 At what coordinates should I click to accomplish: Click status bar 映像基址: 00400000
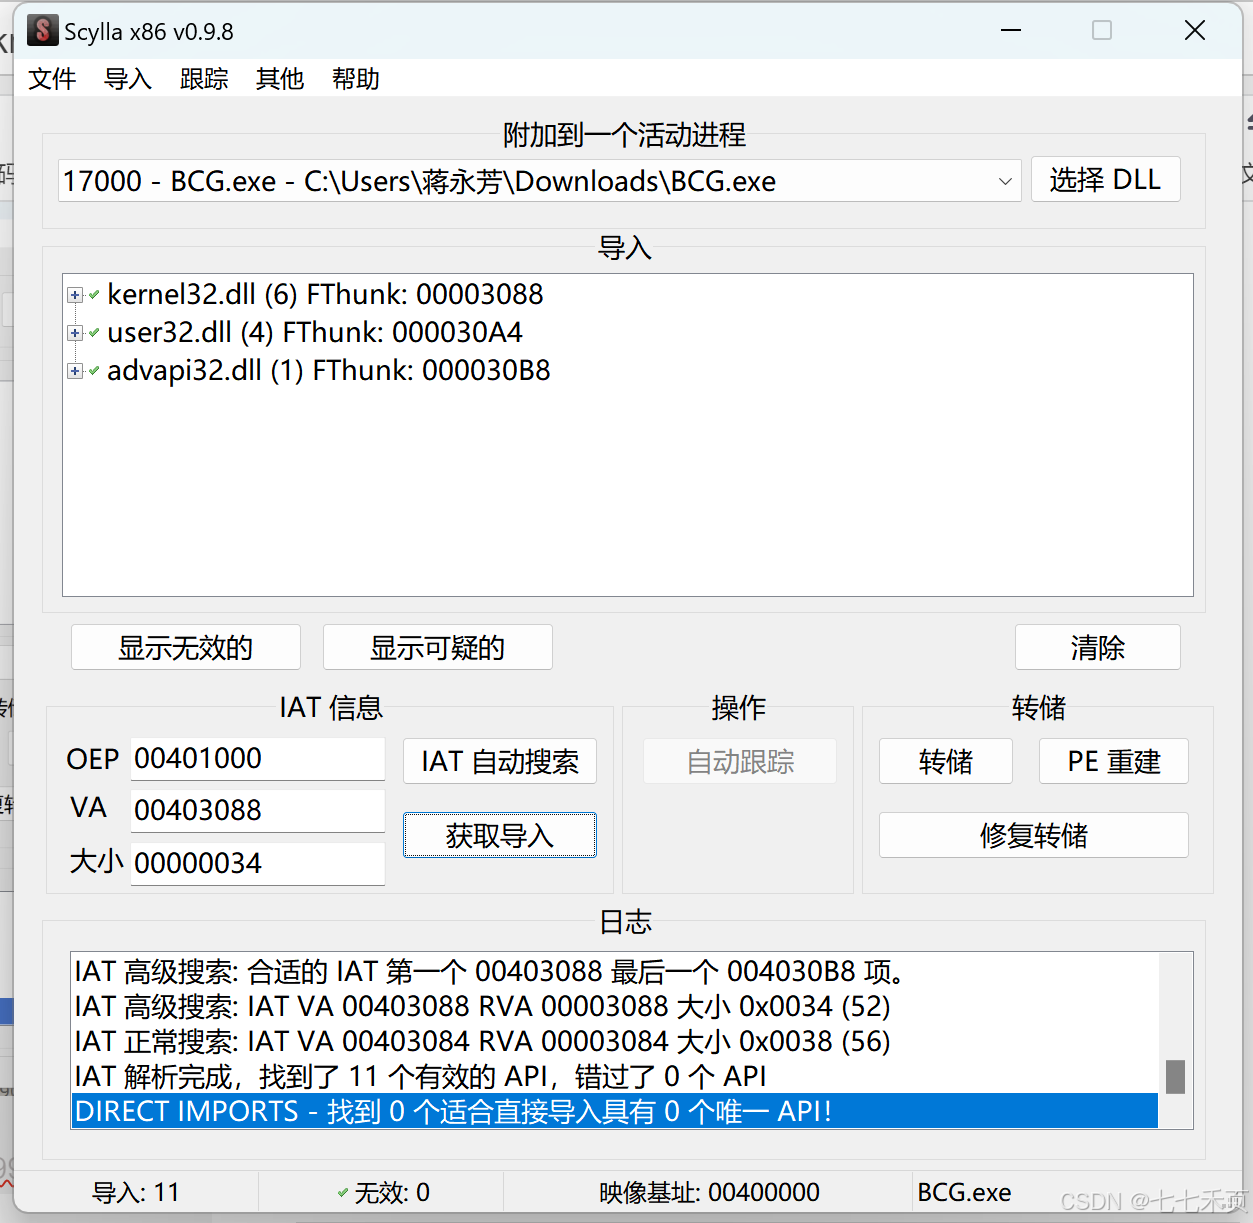[x=709, y=1192]
